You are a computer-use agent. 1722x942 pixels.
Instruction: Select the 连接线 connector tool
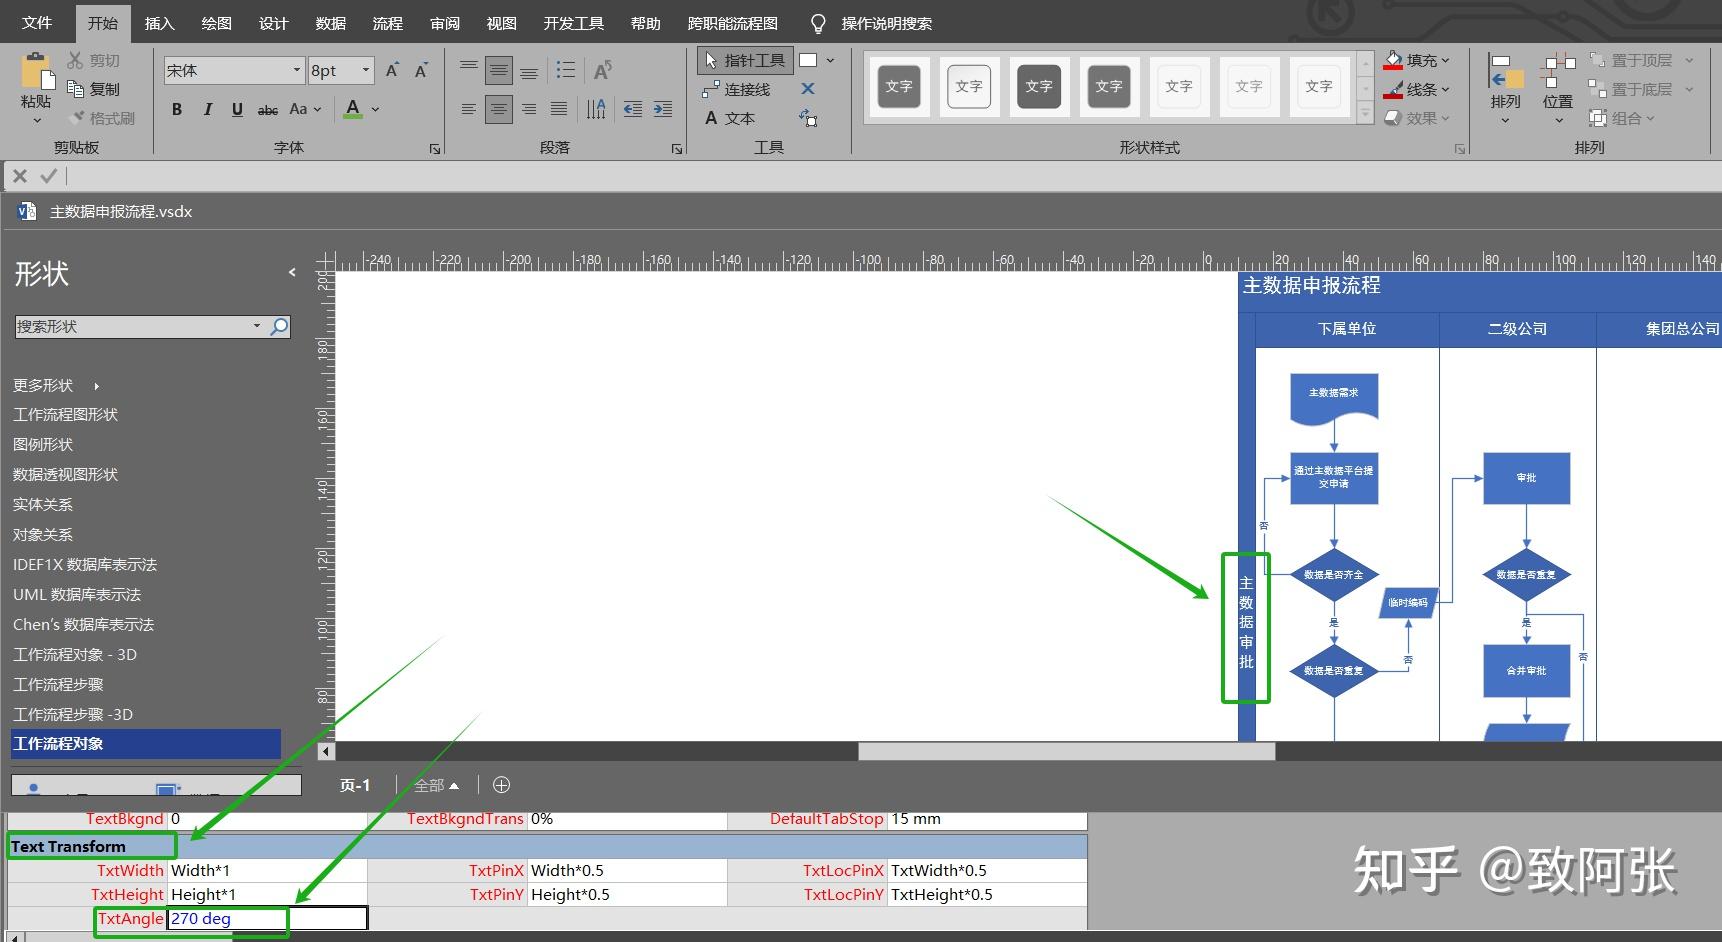740,89
